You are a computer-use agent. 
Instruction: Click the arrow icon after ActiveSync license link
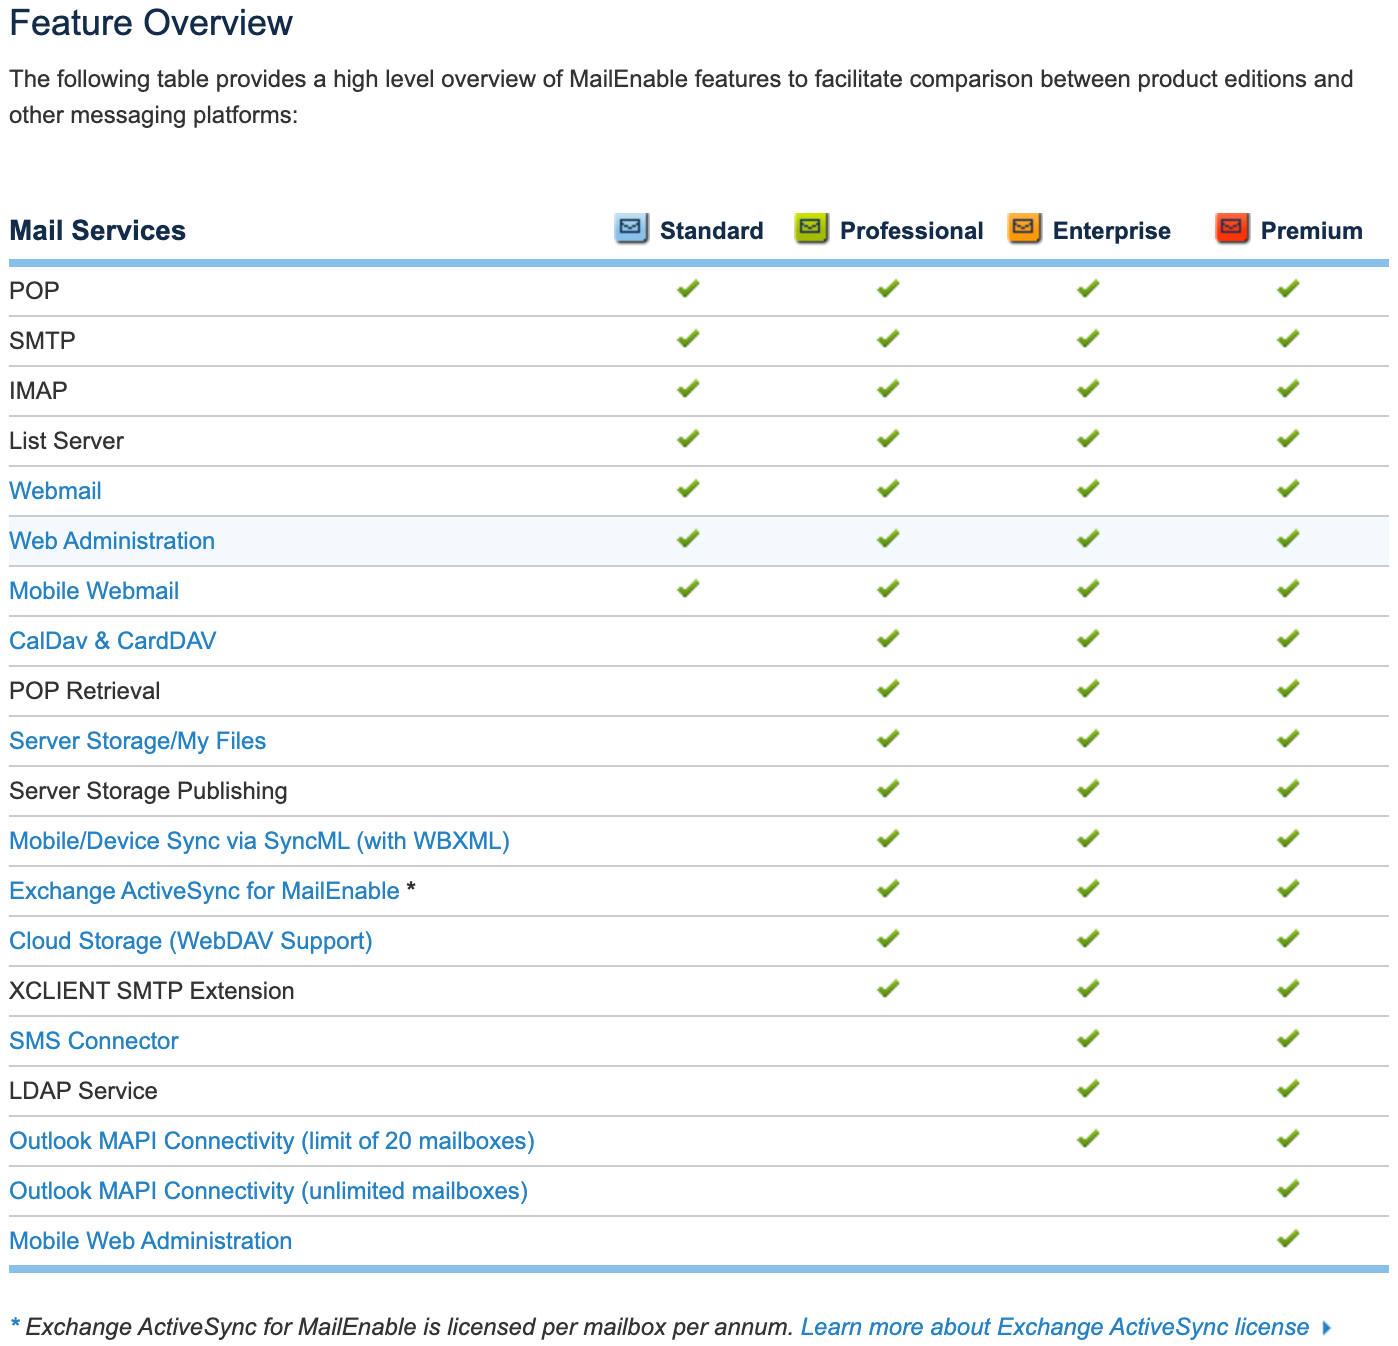[x=1327, y=1328]
